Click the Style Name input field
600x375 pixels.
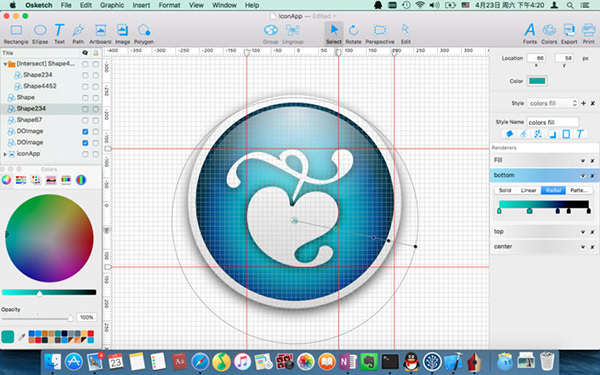(x=553, y=122)
